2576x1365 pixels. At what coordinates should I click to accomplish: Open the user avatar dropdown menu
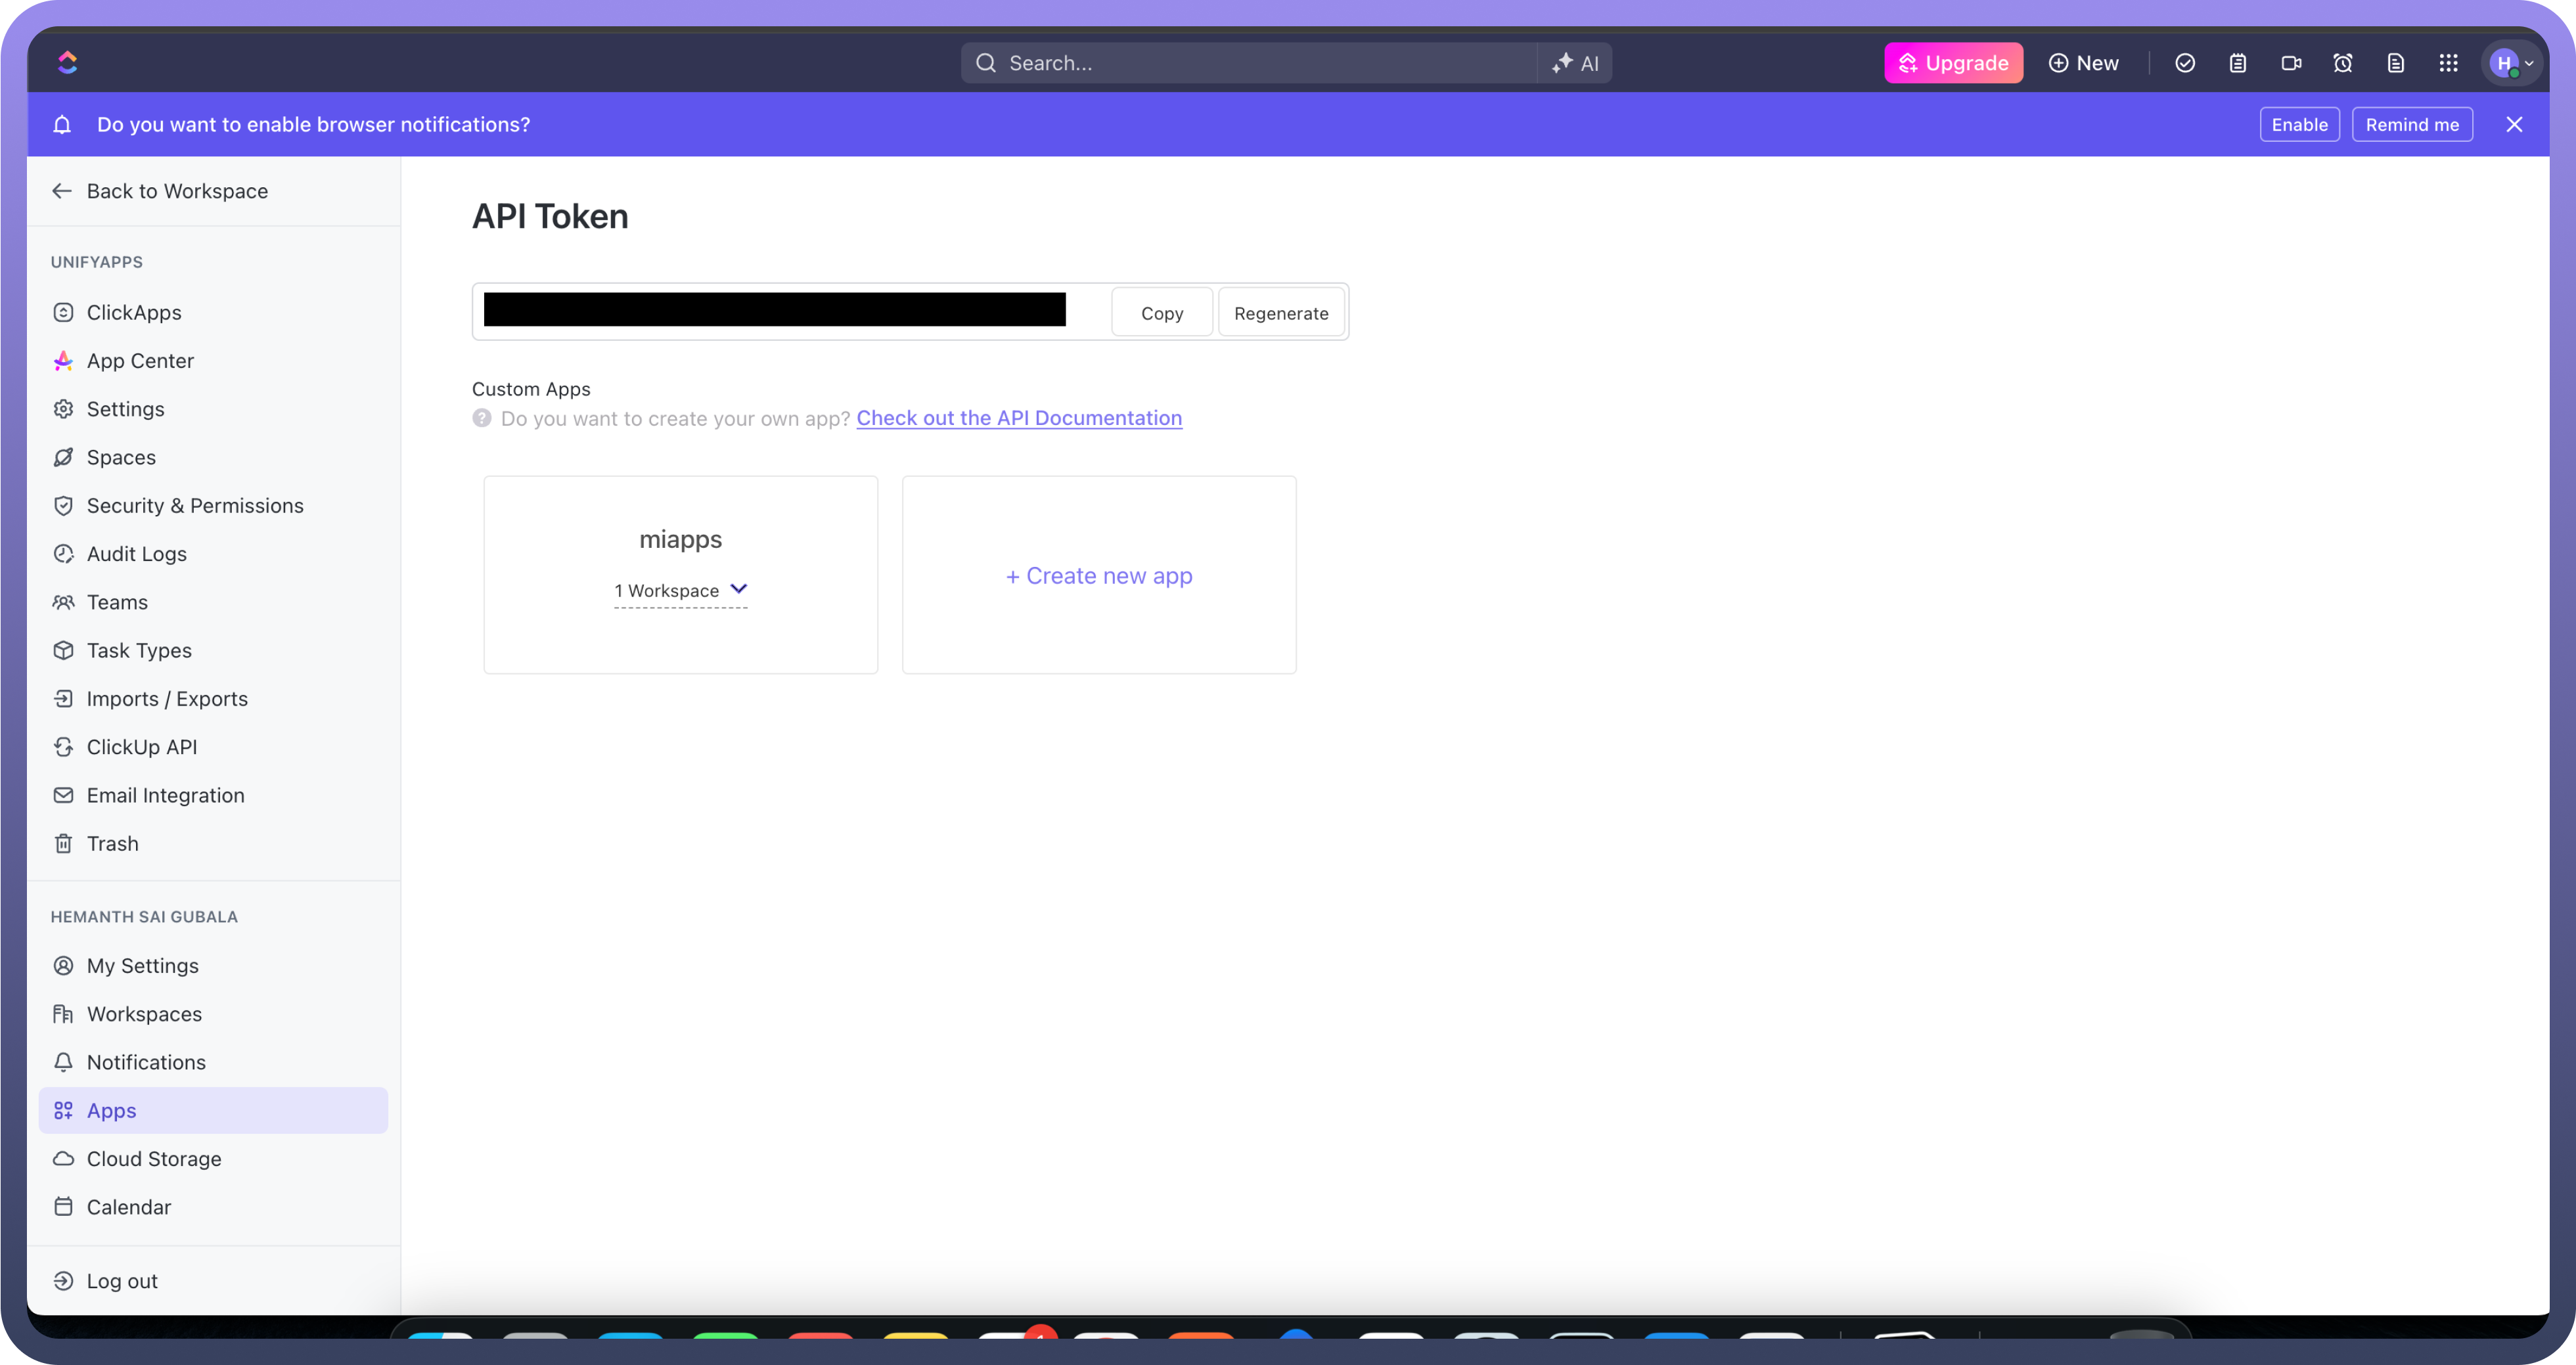pos(2512,63)
